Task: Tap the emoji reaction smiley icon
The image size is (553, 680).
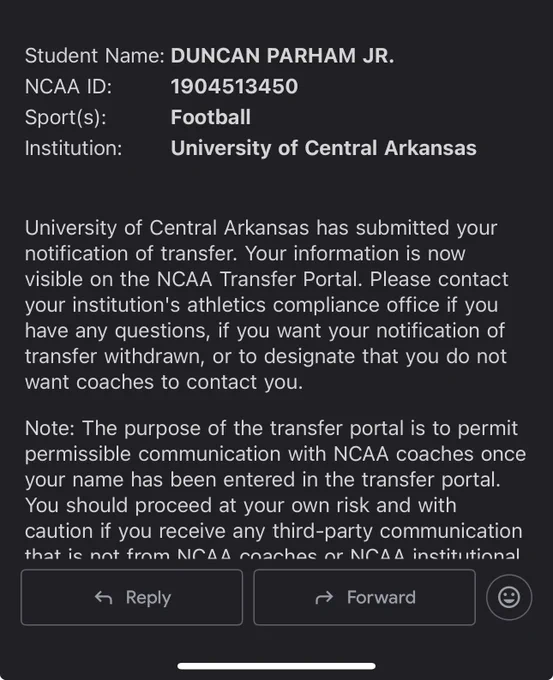Action: 509,597
